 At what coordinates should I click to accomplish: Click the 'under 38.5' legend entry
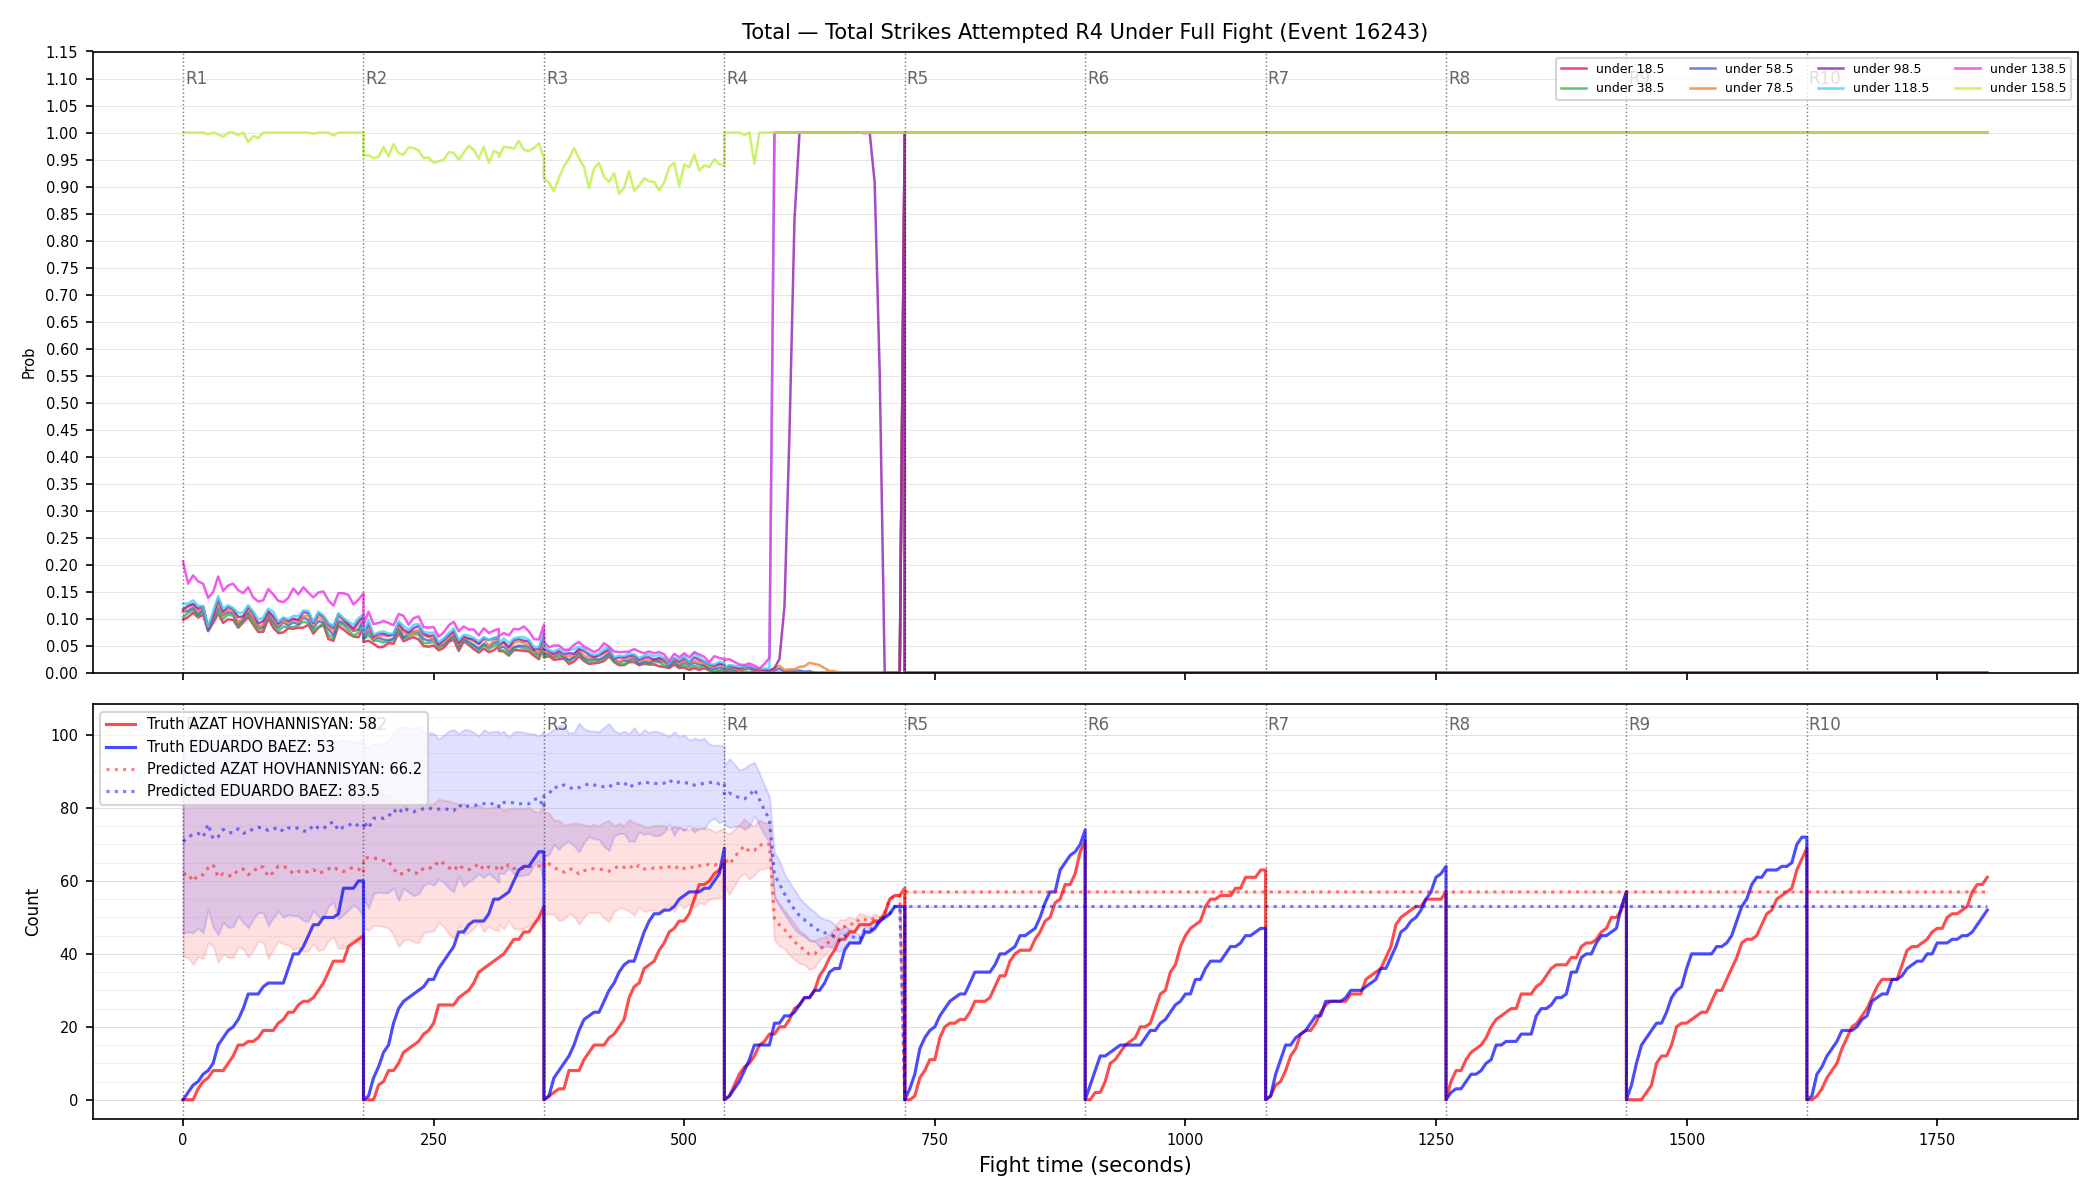(x=1613, y=88)
